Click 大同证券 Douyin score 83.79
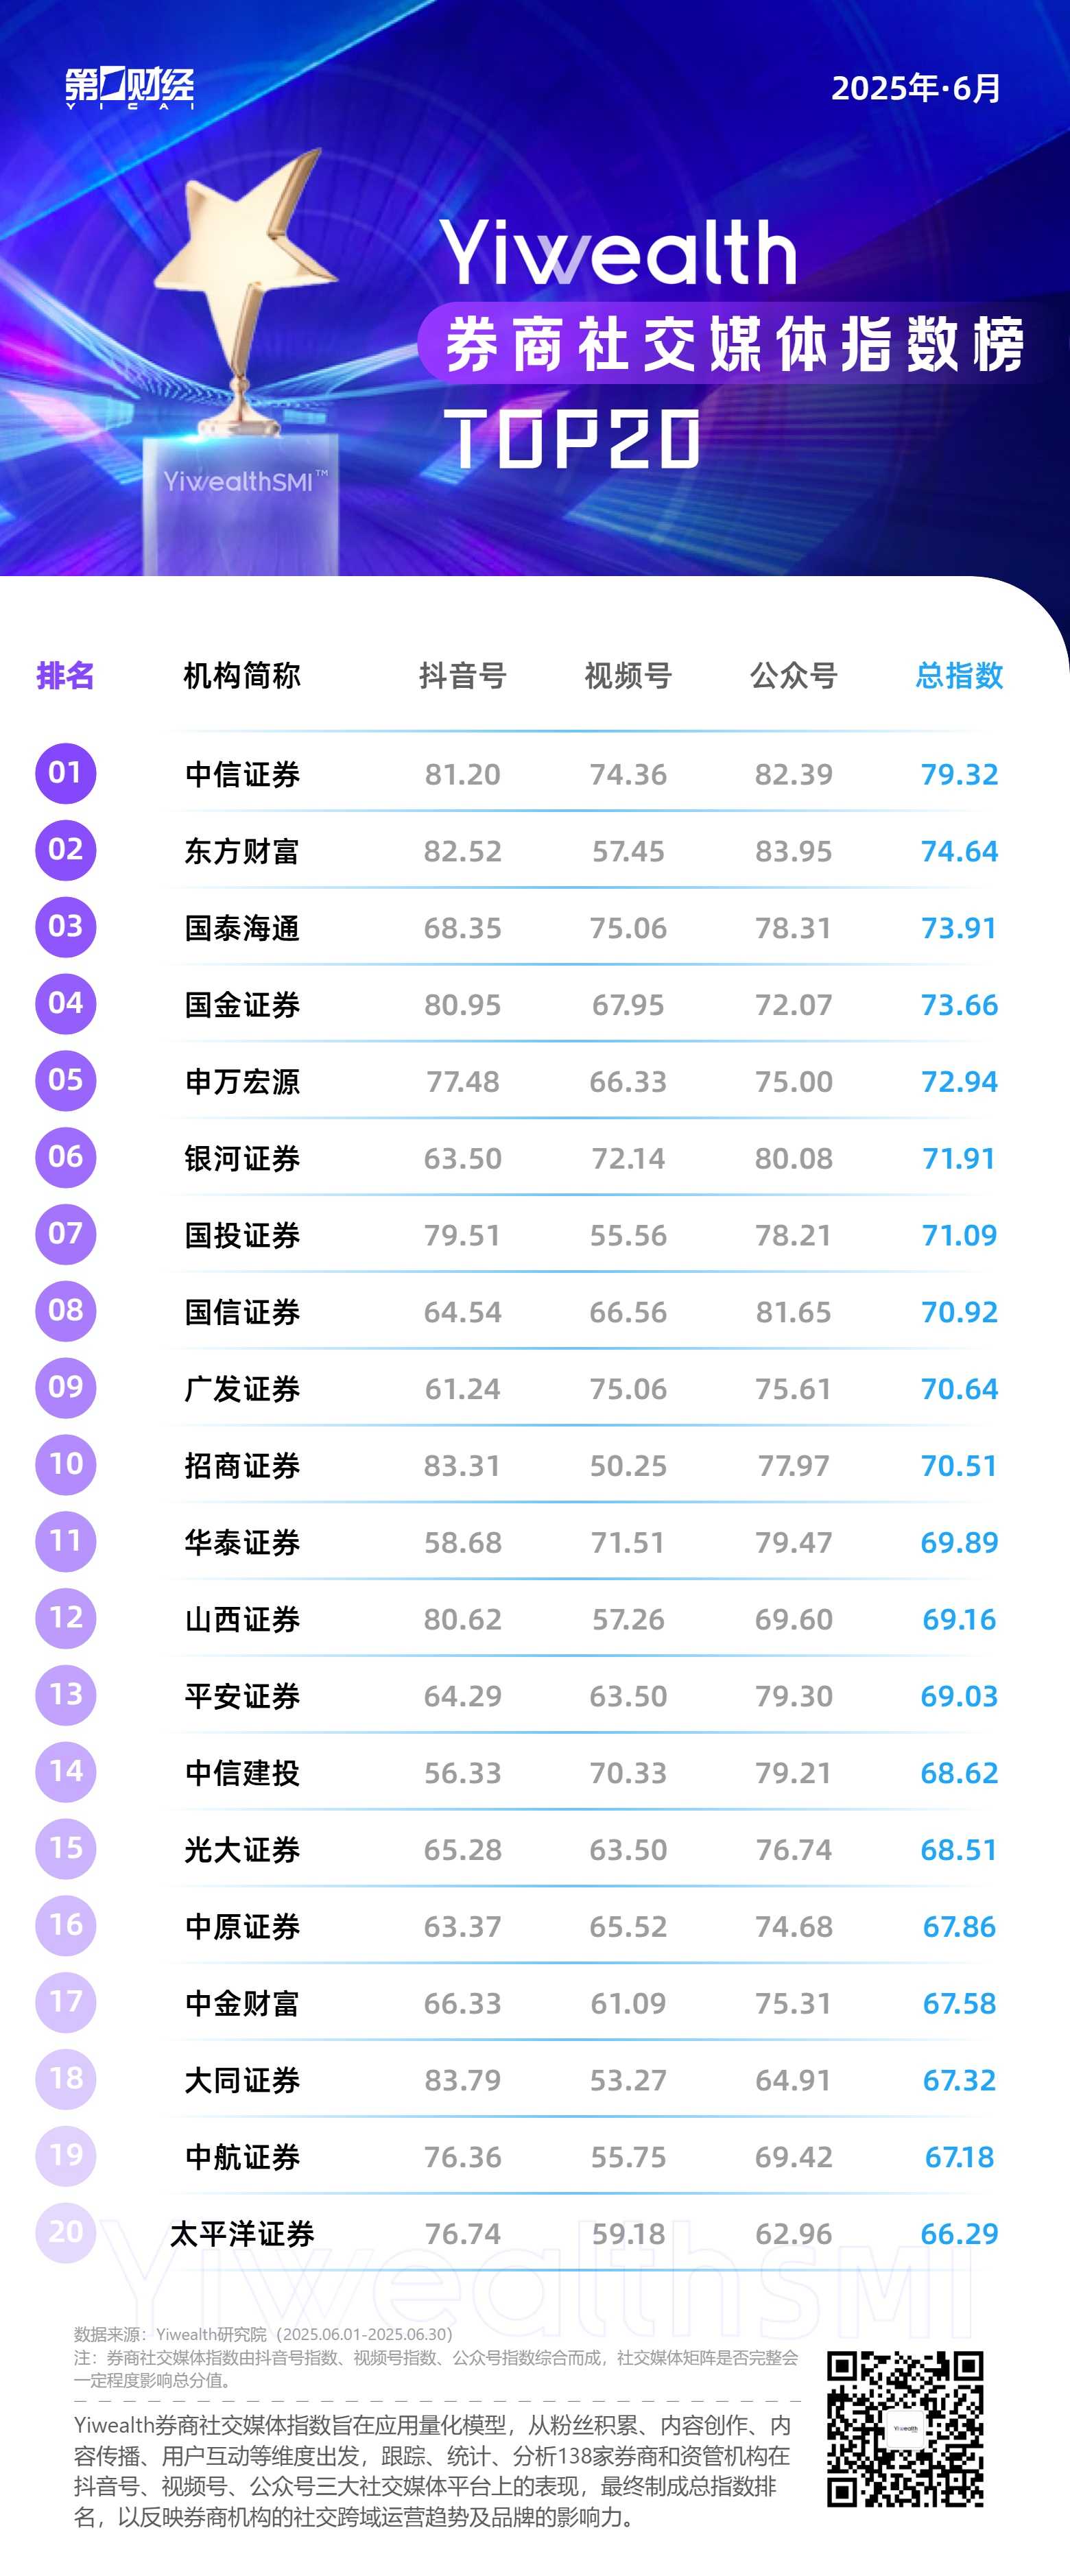The image size is (1070, 2576). [x=462, y=2080]
